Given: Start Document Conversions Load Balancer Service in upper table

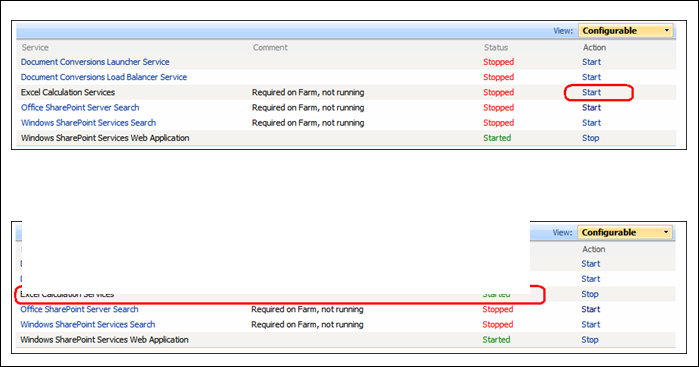Looking at the screenshot, I should click(591, 77).
